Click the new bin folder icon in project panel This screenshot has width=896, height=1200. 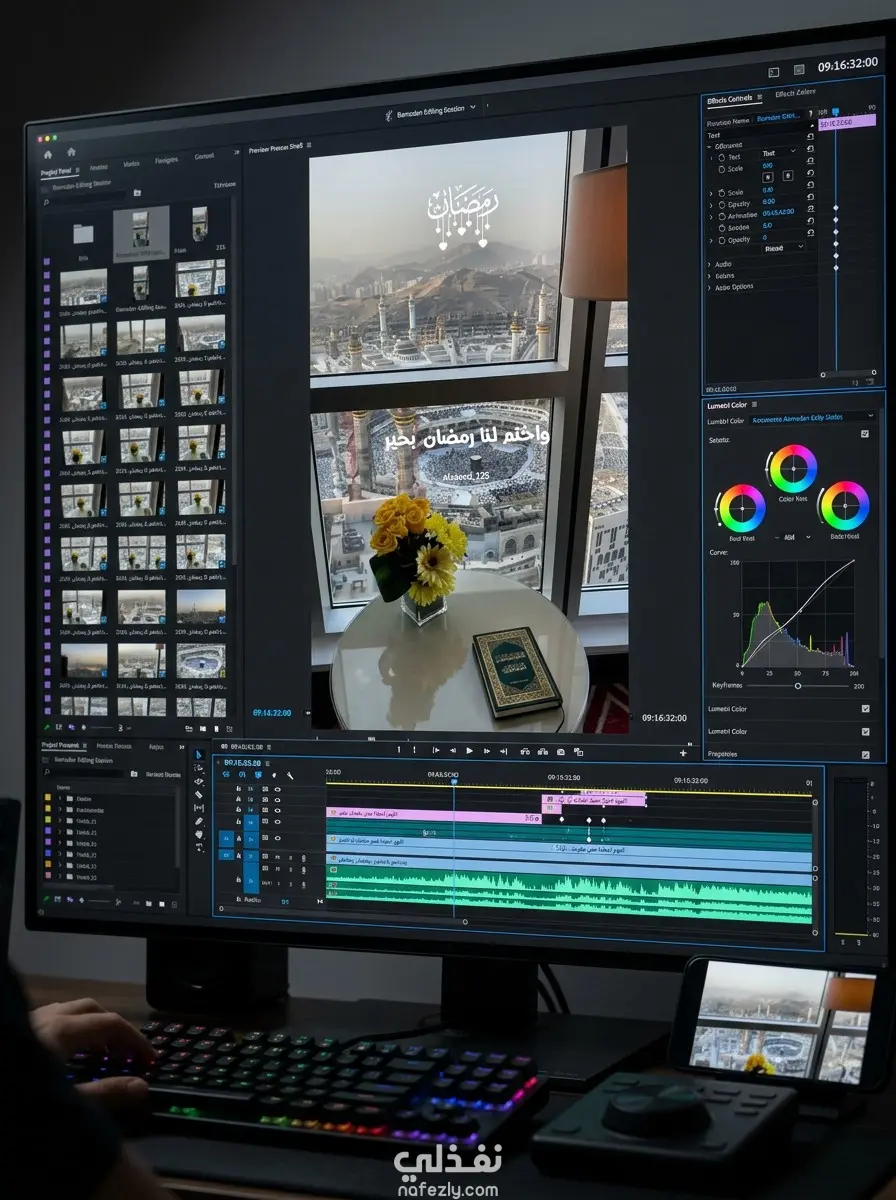pyautogui.click(x=137, y=192)
